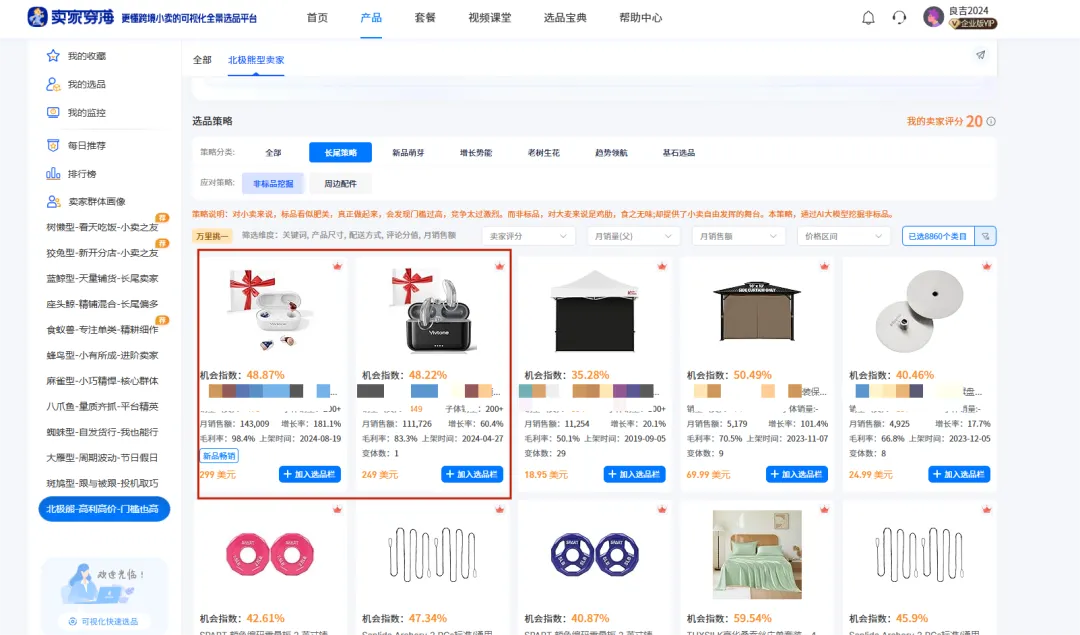The width and height of the screenshot is (1080, 635).
Task: Click the 企业版VIP badge
Action: (973, 23)
